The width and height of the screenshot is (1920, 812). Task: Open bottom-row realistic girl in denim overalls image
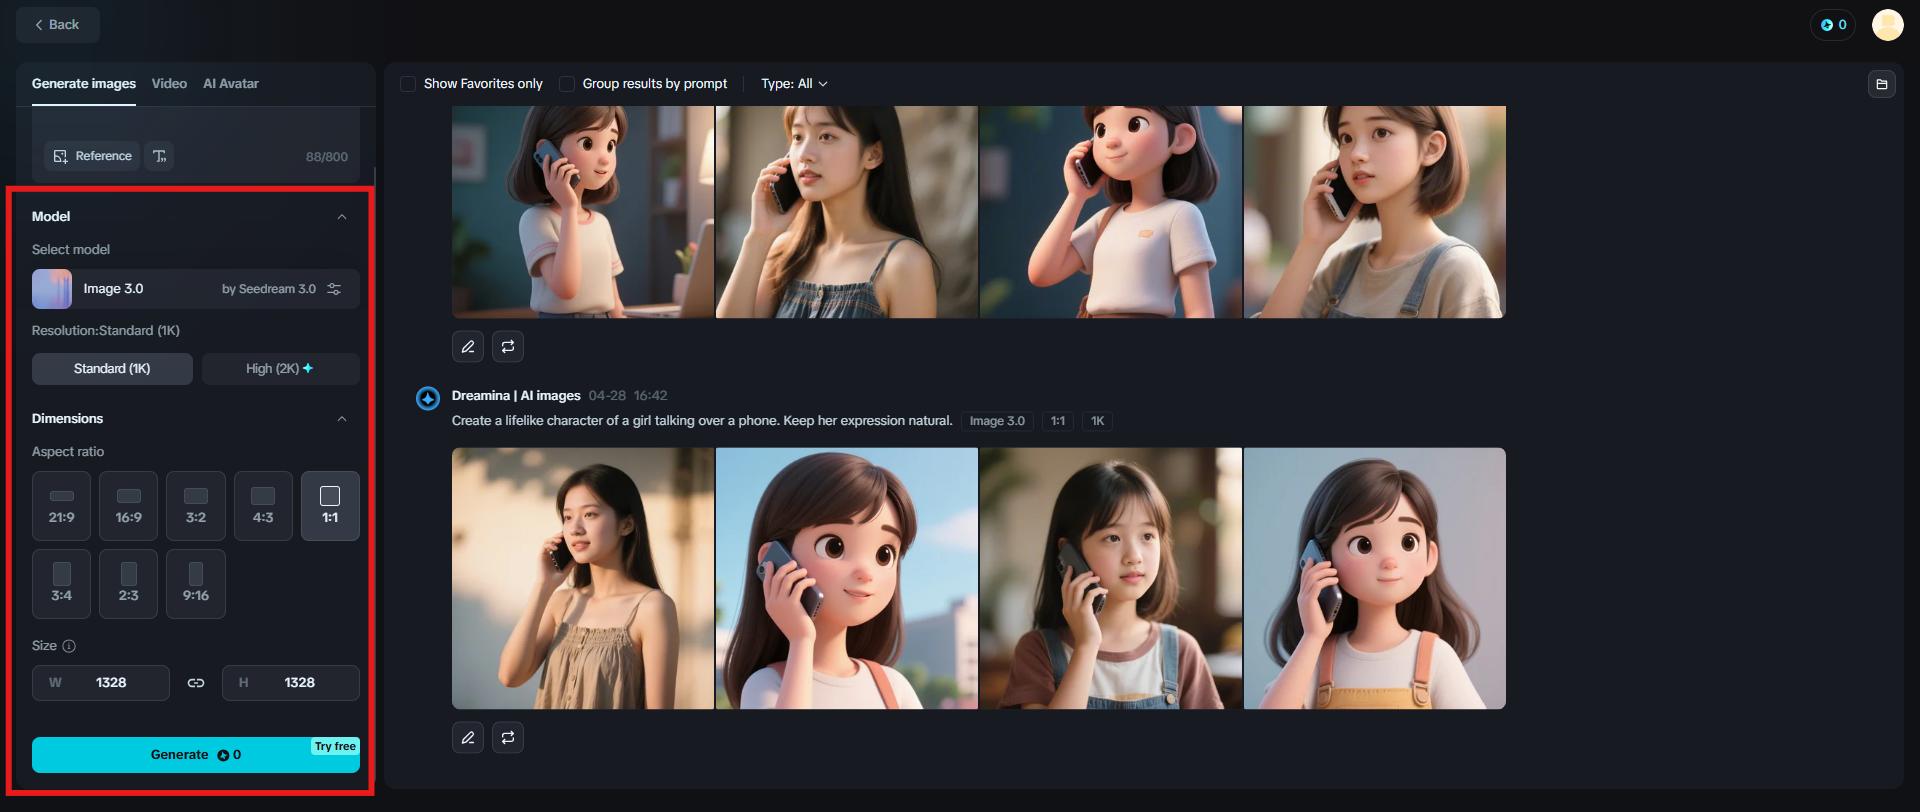[x=1111, y=579]
